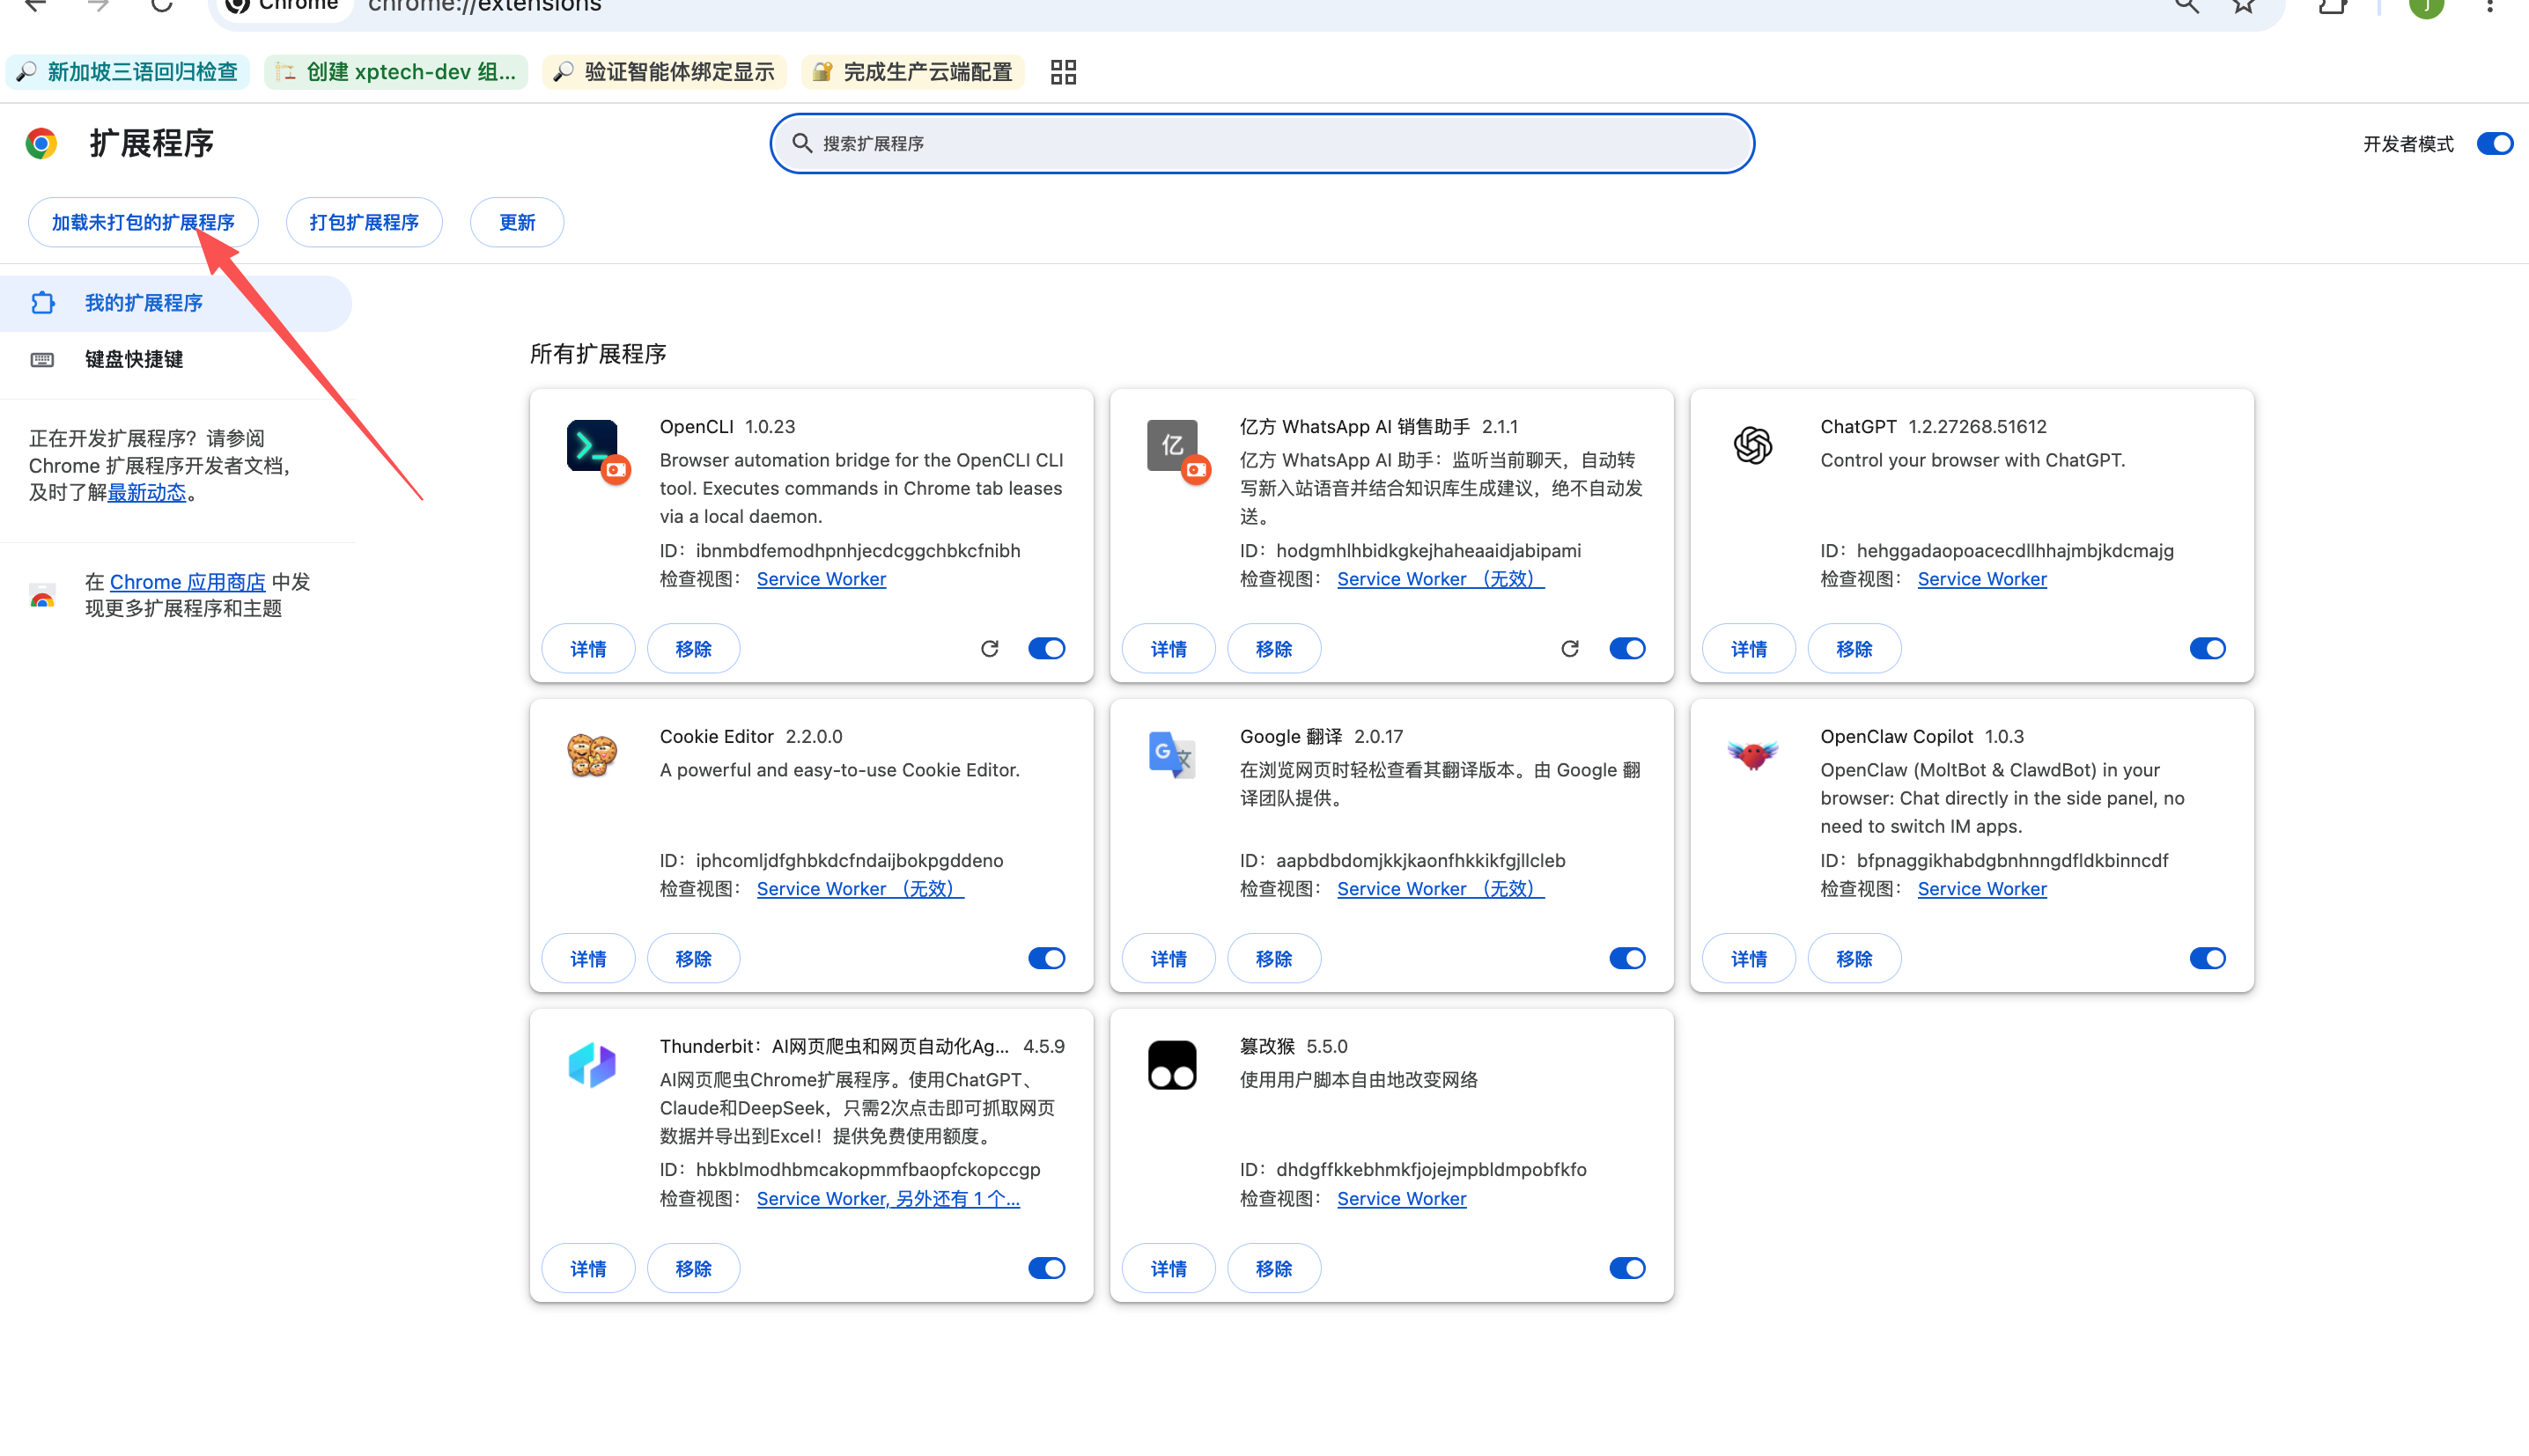
Task: Click 移除 for 篡改猴
Action: (x=1273, y=1269)
